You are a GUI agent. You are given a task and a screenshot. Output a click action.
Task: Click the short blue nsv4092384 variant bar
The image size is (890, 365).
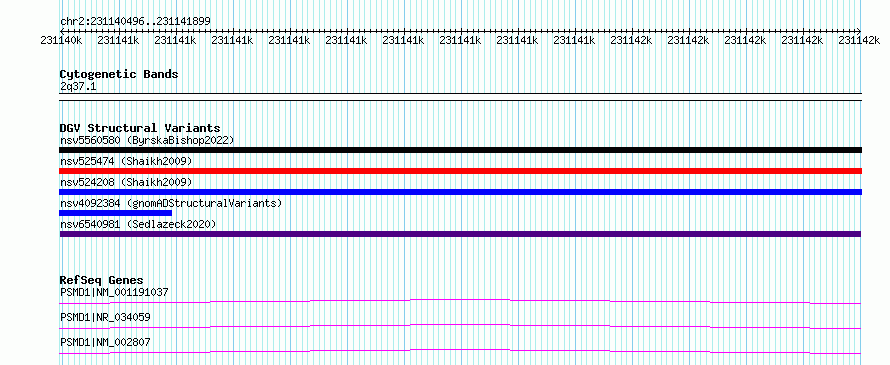click(116, 213)
